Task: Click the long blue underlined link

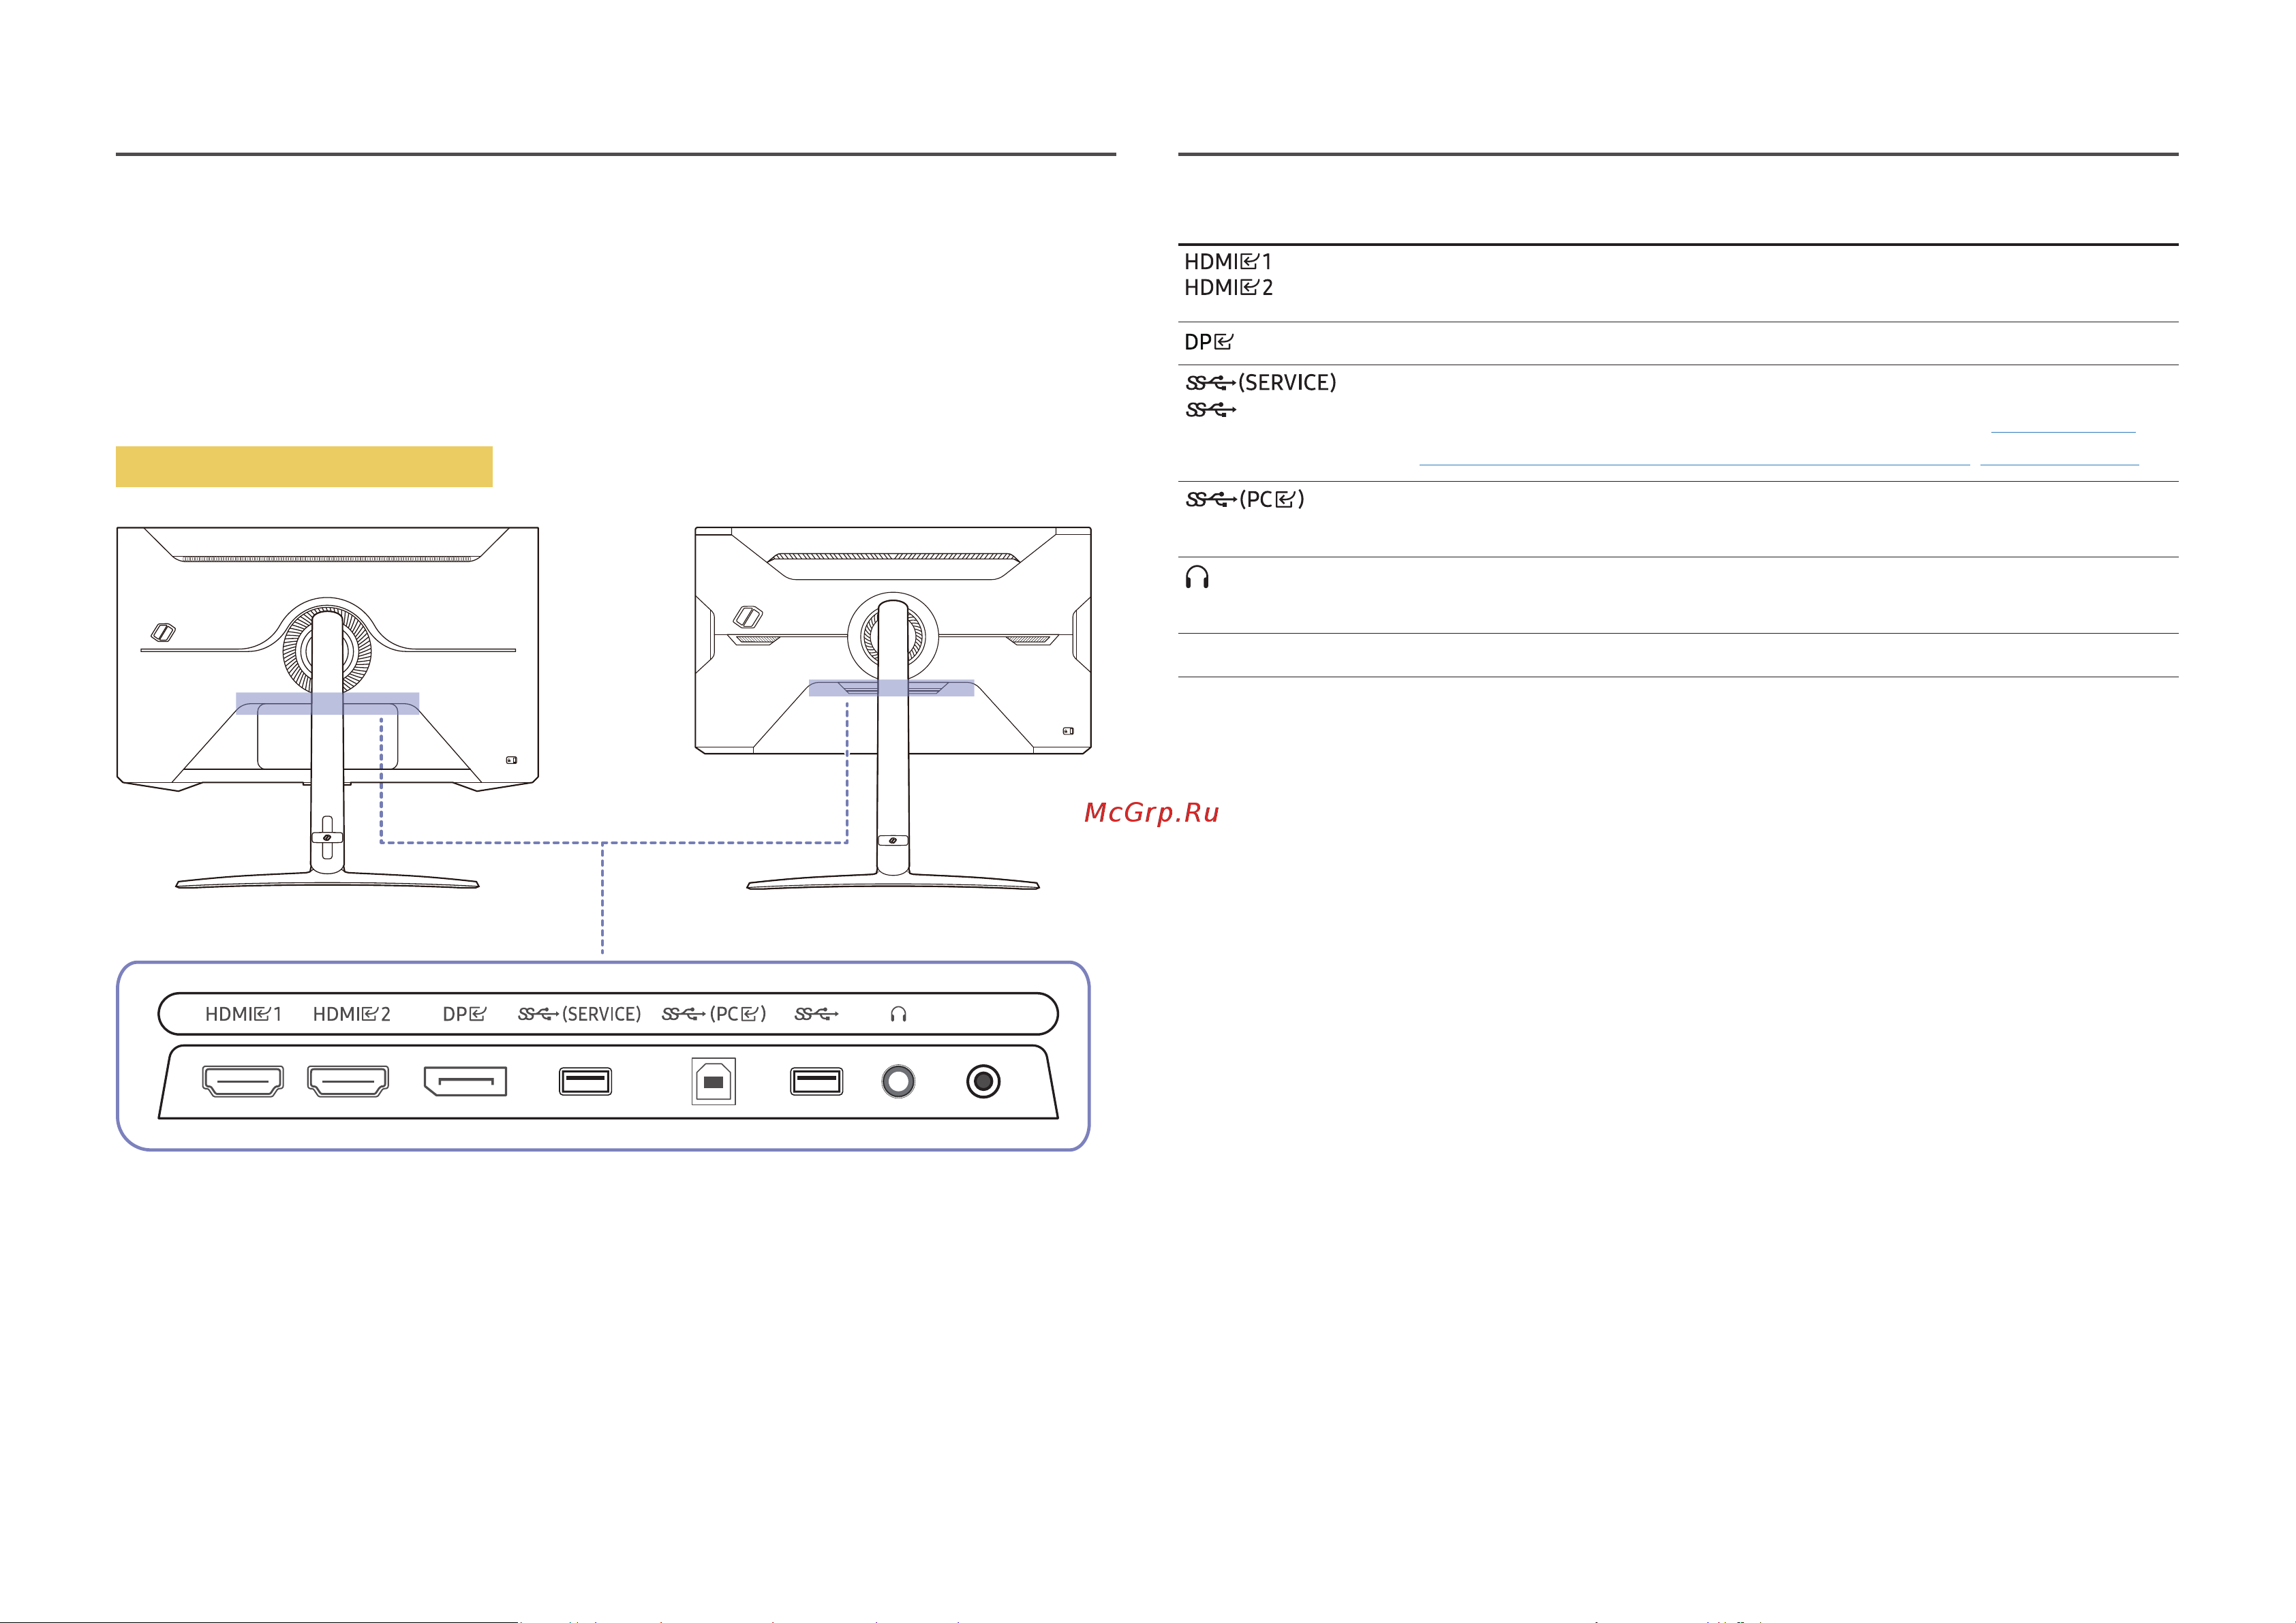Action: pos(1694,465)
